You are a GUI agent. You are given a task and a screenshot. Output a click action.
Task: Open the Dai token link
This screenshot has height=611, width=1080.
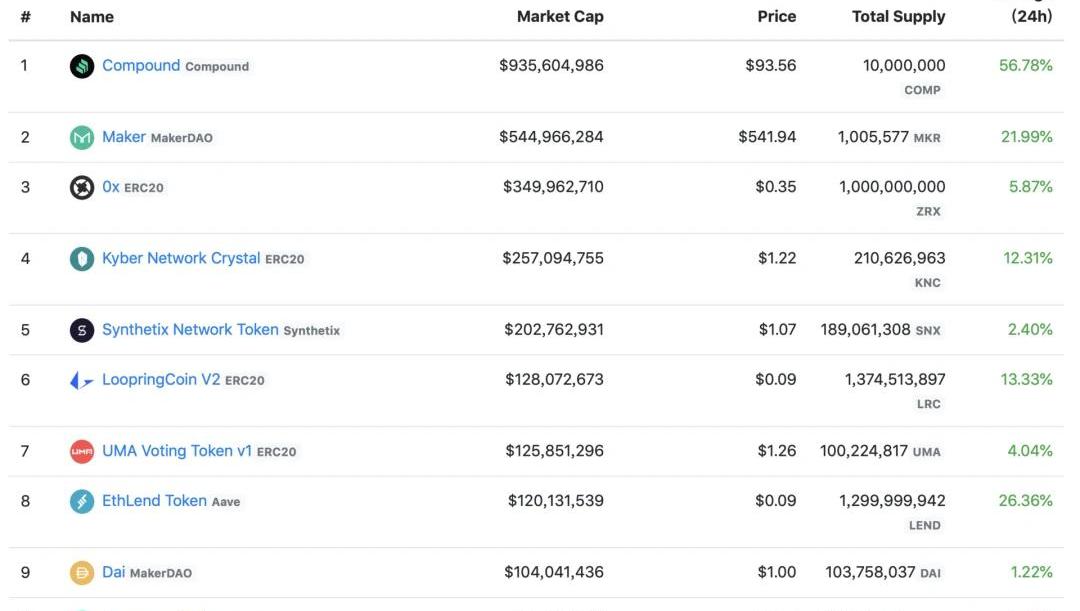pyautogui.click(x=114, y=572)
